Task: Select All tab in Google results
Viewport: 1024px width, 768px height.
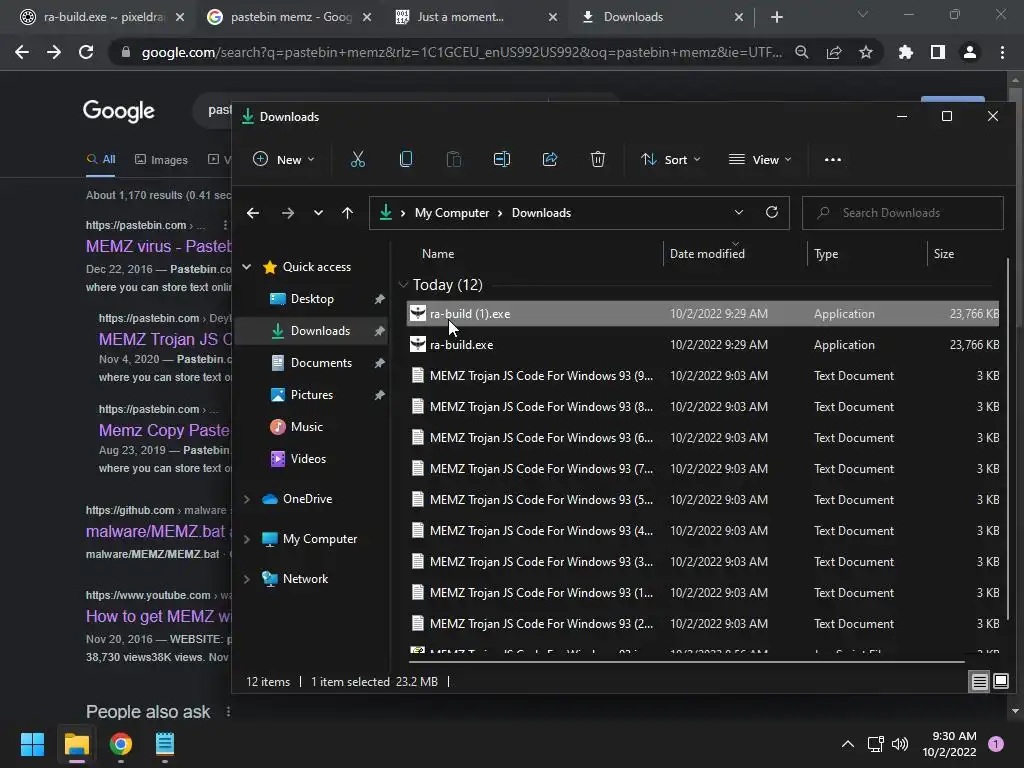Action: point(101,159)
